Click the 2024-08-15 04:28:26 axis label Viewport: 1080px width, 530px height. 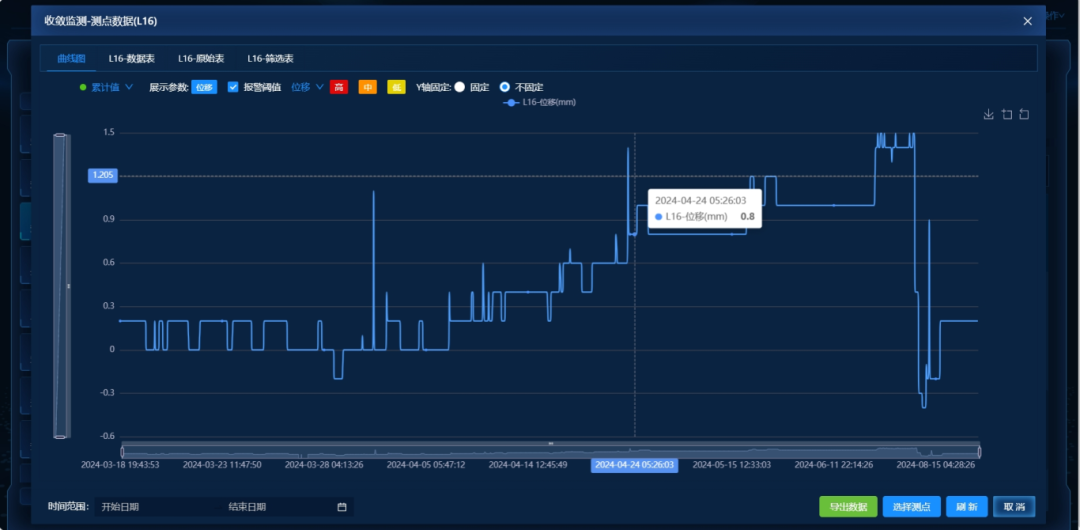pos(935,465)
